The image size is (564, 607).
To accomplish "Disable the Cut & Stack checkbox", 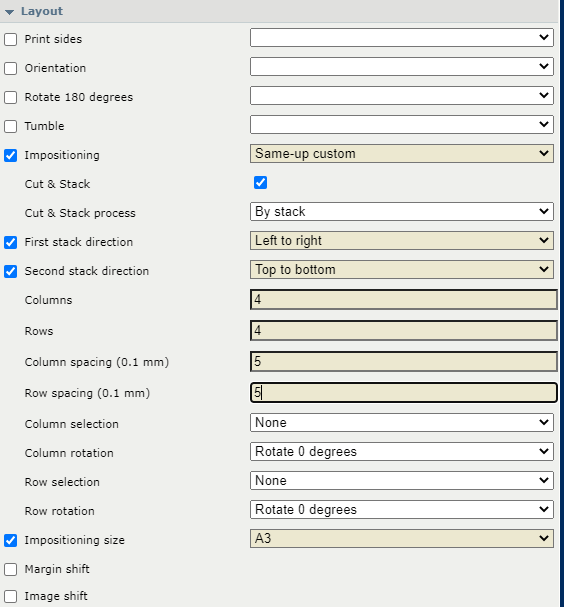I will pos(261,182).
